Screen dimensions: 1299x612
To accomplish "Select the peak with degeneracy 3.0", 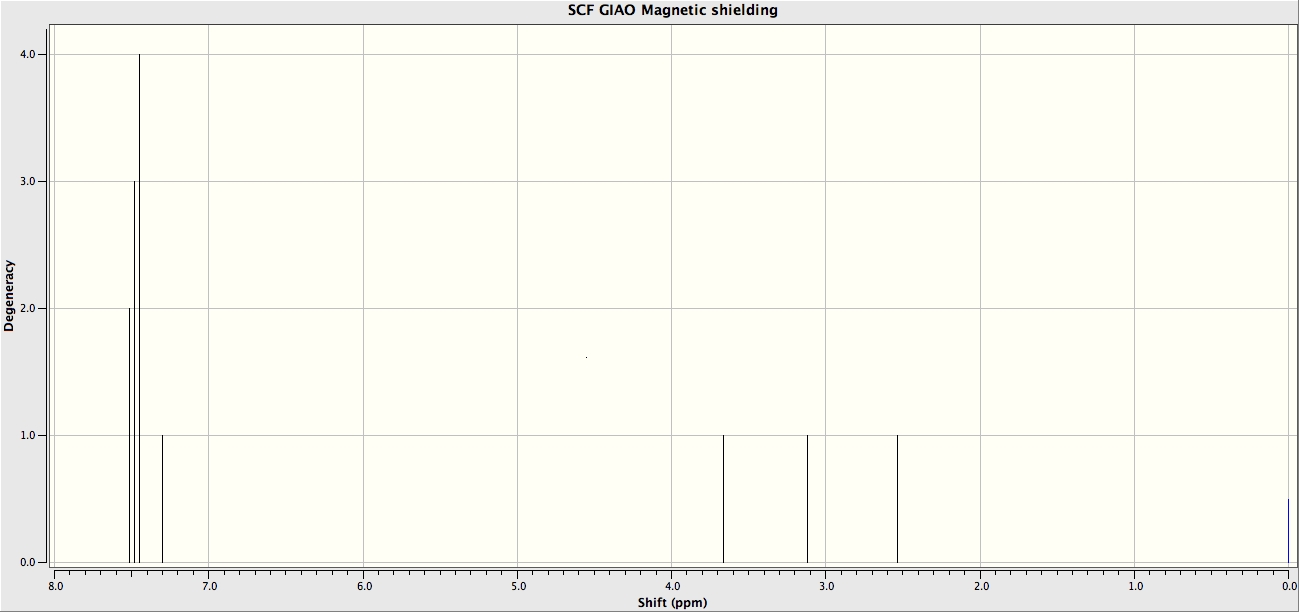I will click(134, 372).
